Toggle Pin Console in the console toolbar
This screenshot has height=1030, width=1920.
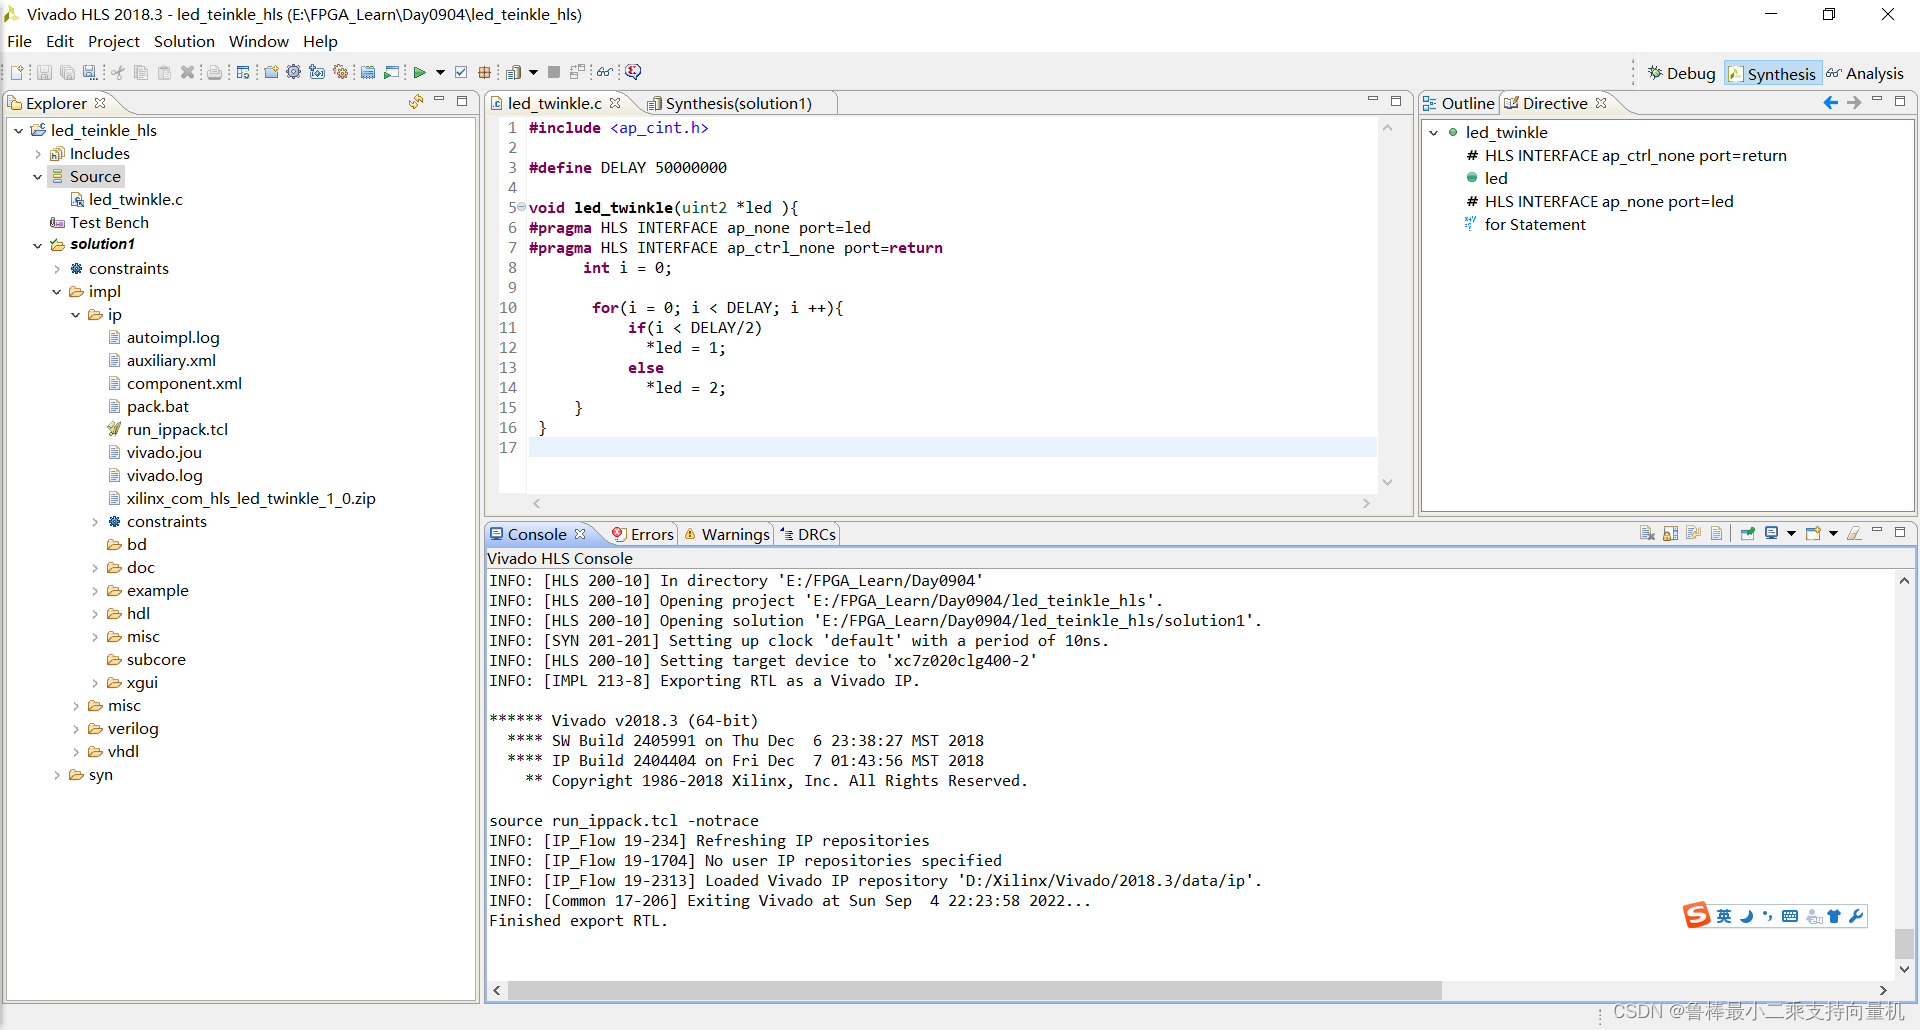point(1748,533)
